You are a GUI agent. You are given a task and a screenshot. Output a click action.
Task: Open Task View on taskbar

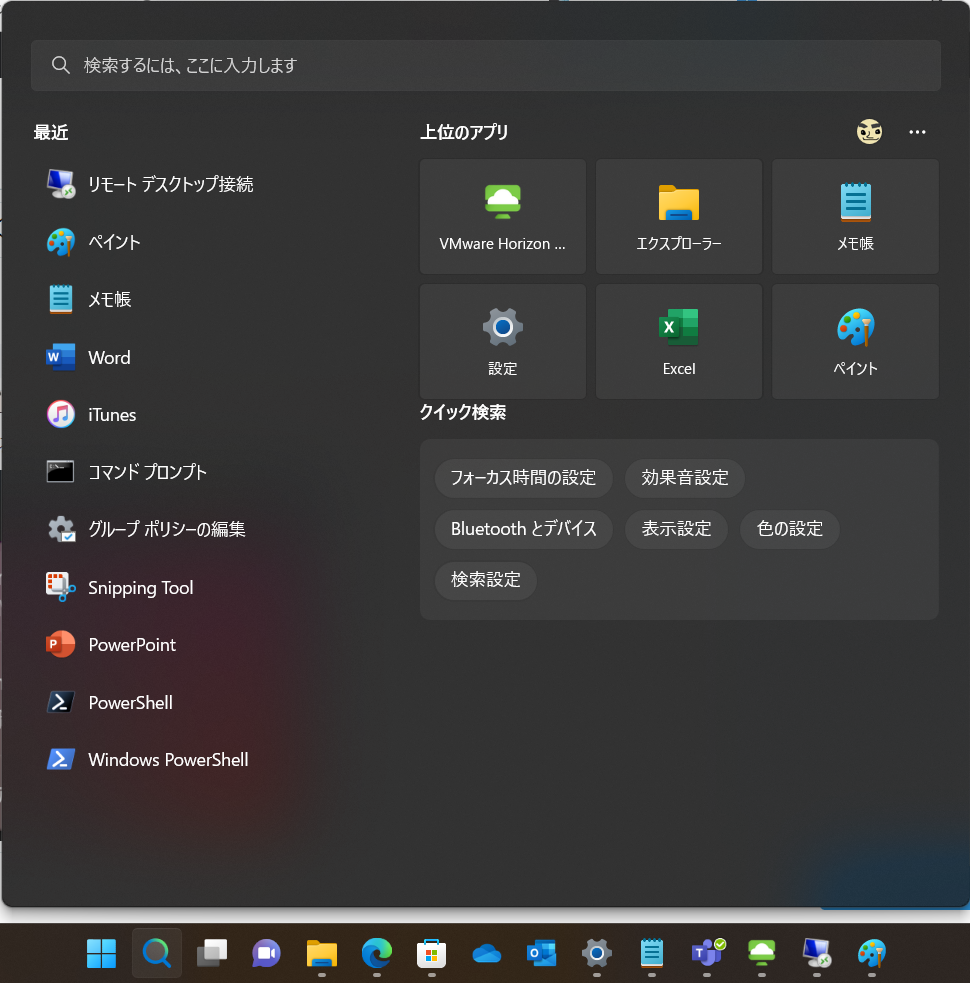(212, 953)
